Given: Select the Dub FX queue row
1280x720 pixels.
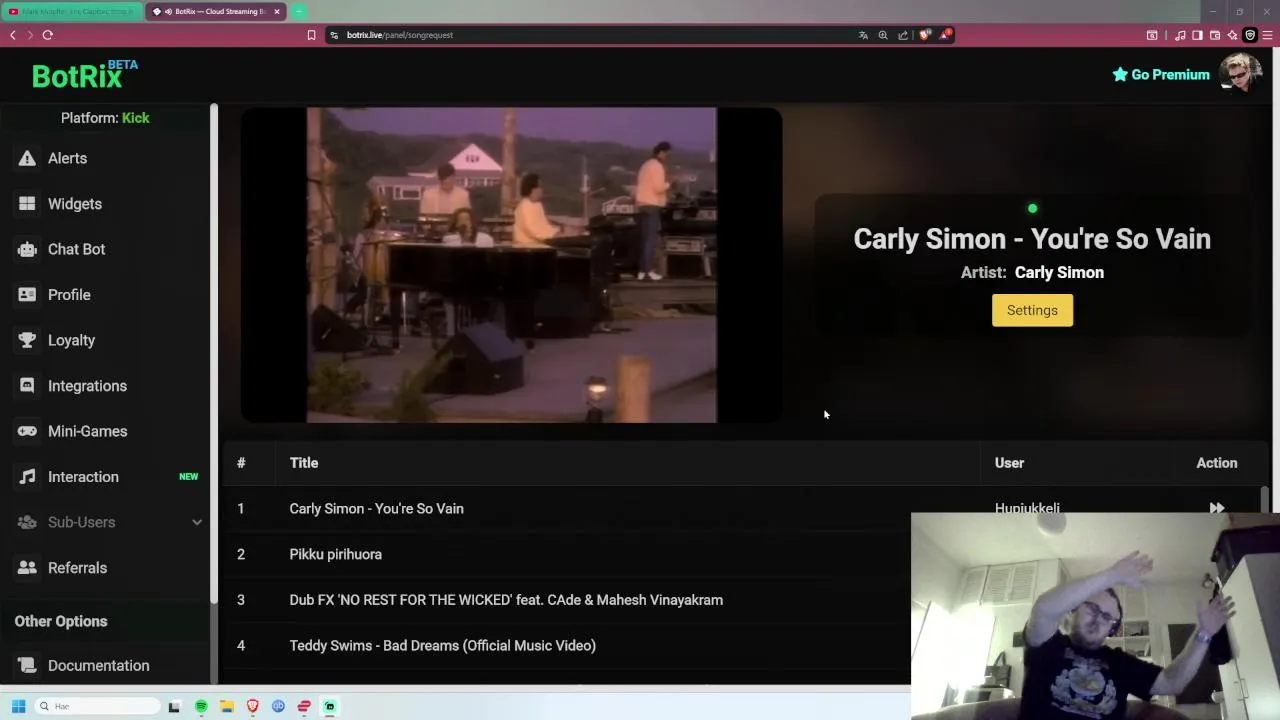Looking at the screenshot, I should click(567, 600).
